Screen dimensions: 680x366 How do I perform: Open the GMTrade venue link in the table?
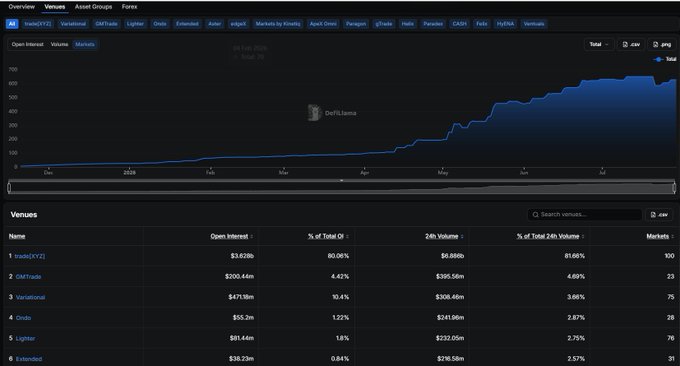[28, 277]
